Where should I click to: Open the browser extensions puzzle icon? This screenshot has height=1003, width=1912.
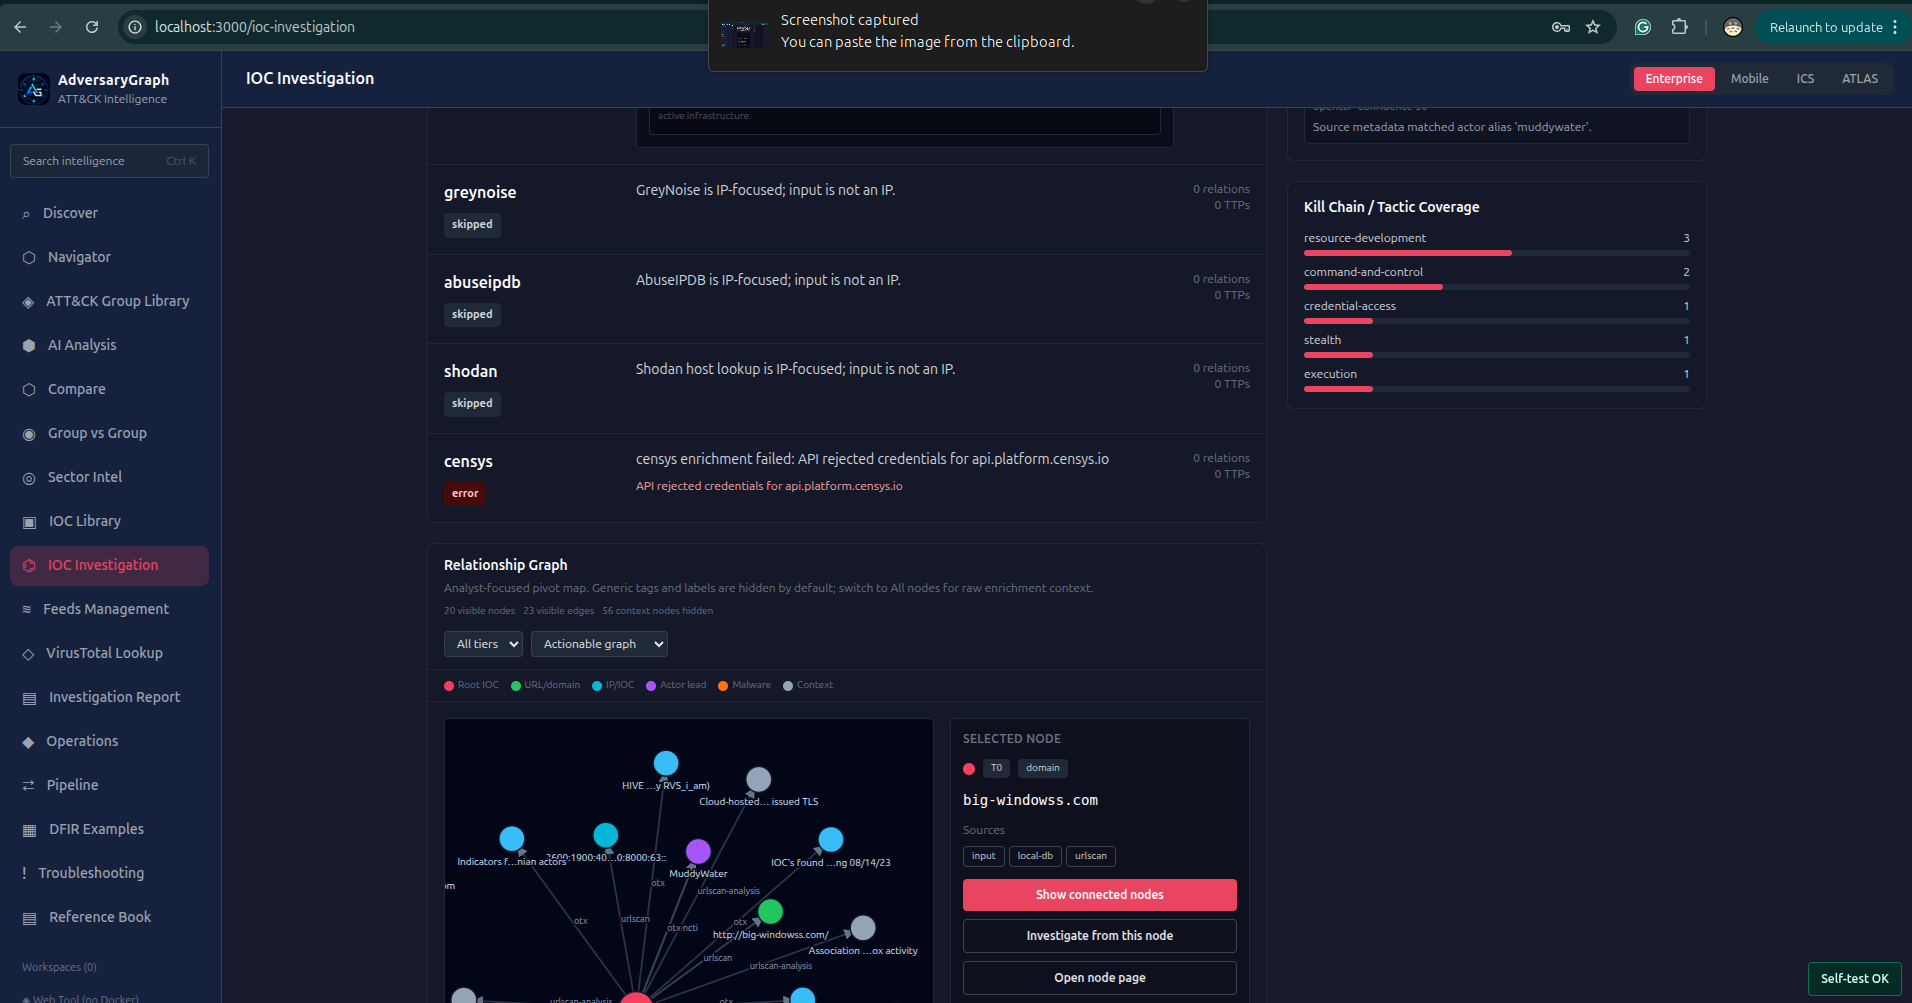pos(1680,27)
